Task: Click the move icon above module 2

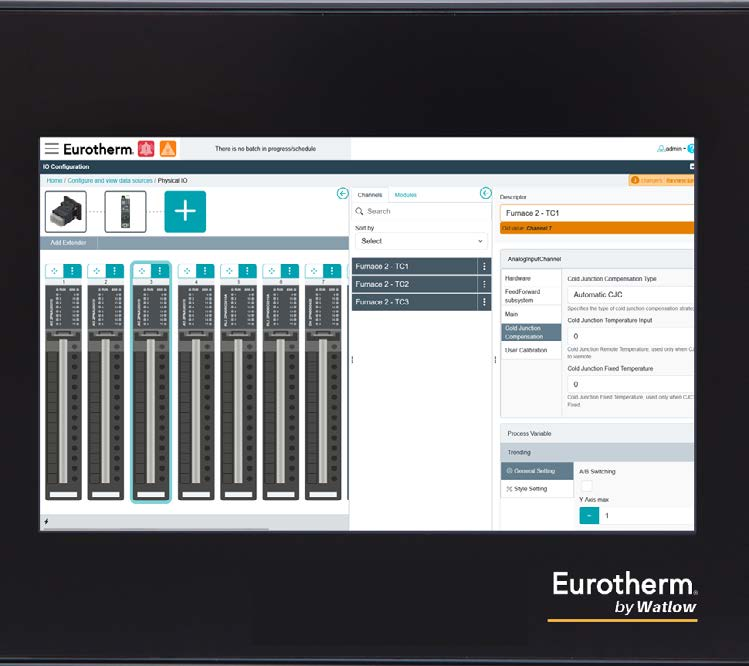Action: coord(96,271)
